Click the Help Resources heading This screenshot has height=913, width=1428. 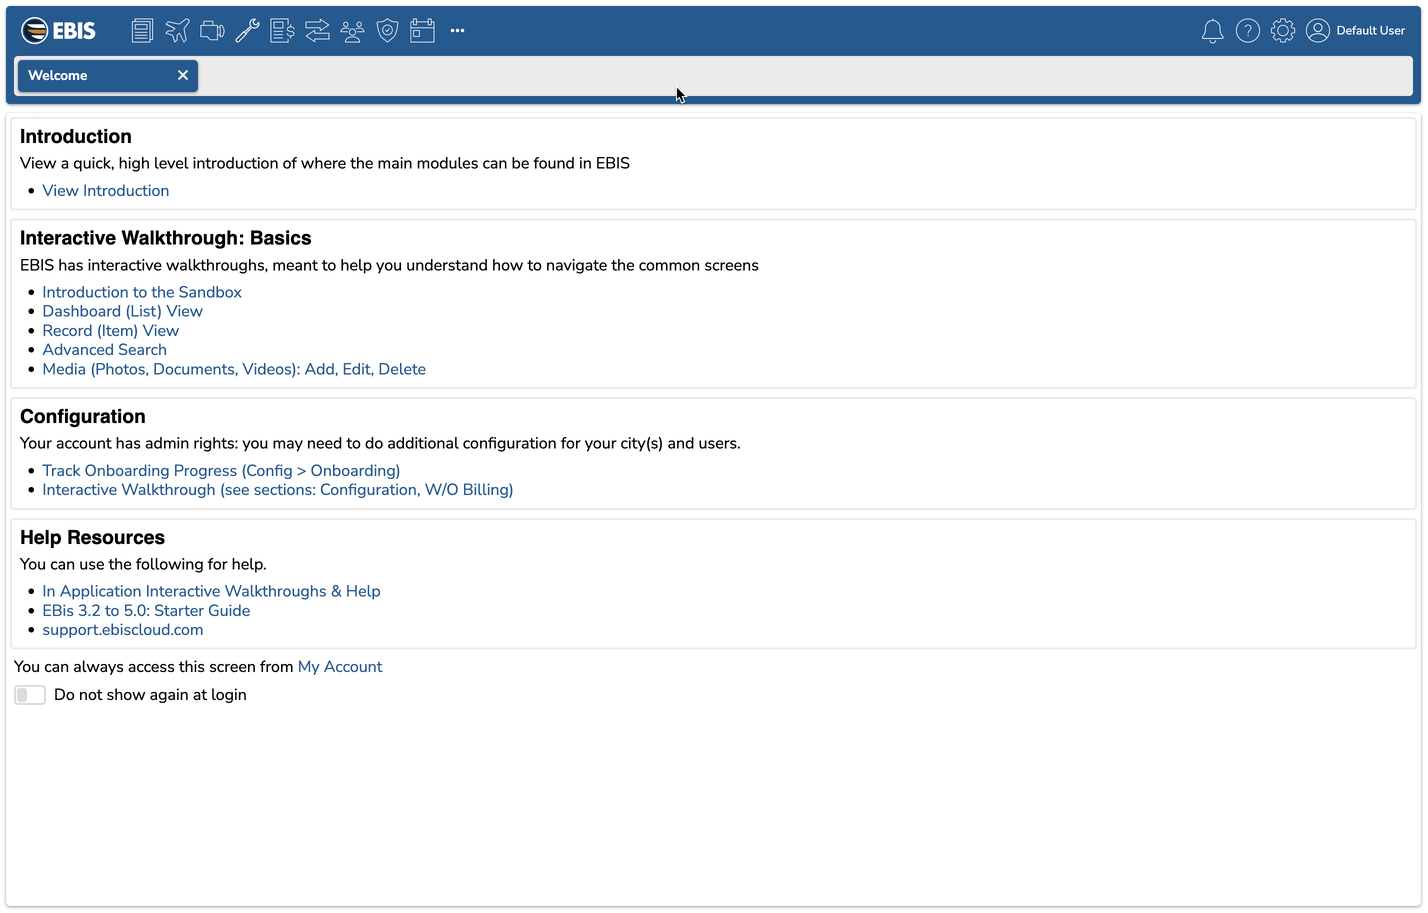click(92, 538)
